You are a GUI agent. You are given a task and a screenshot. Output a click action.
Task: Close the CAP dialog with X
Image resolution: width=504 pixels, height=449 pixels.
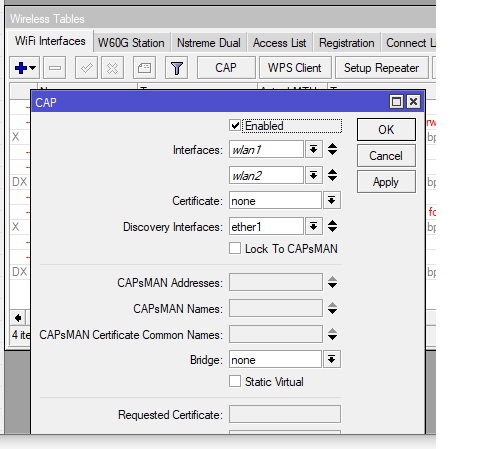coord(413,101)
